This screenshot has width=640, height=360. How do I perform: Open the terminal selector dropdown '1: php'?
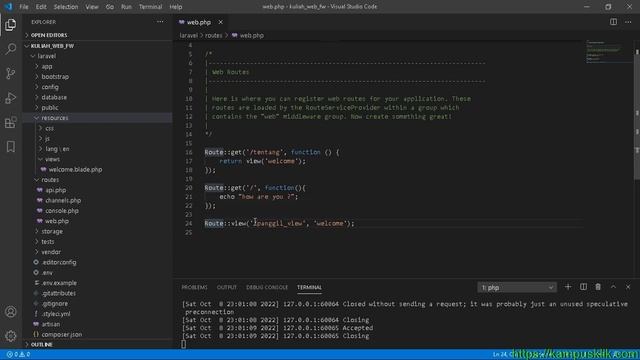516,287
